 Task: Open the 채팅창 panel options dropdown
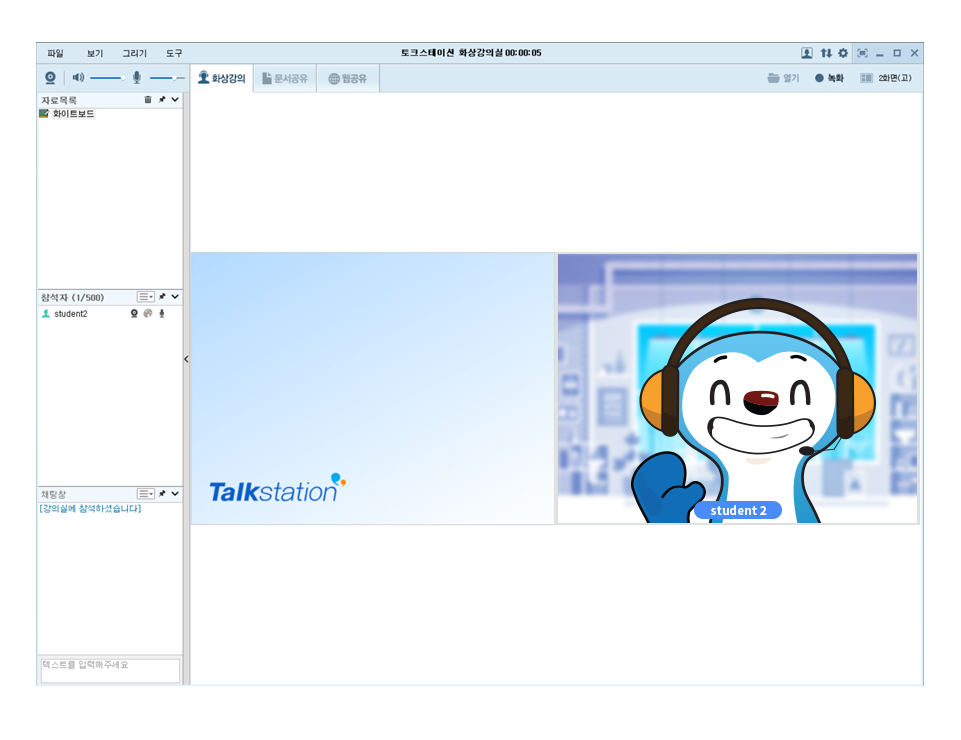tap(146, 494)
